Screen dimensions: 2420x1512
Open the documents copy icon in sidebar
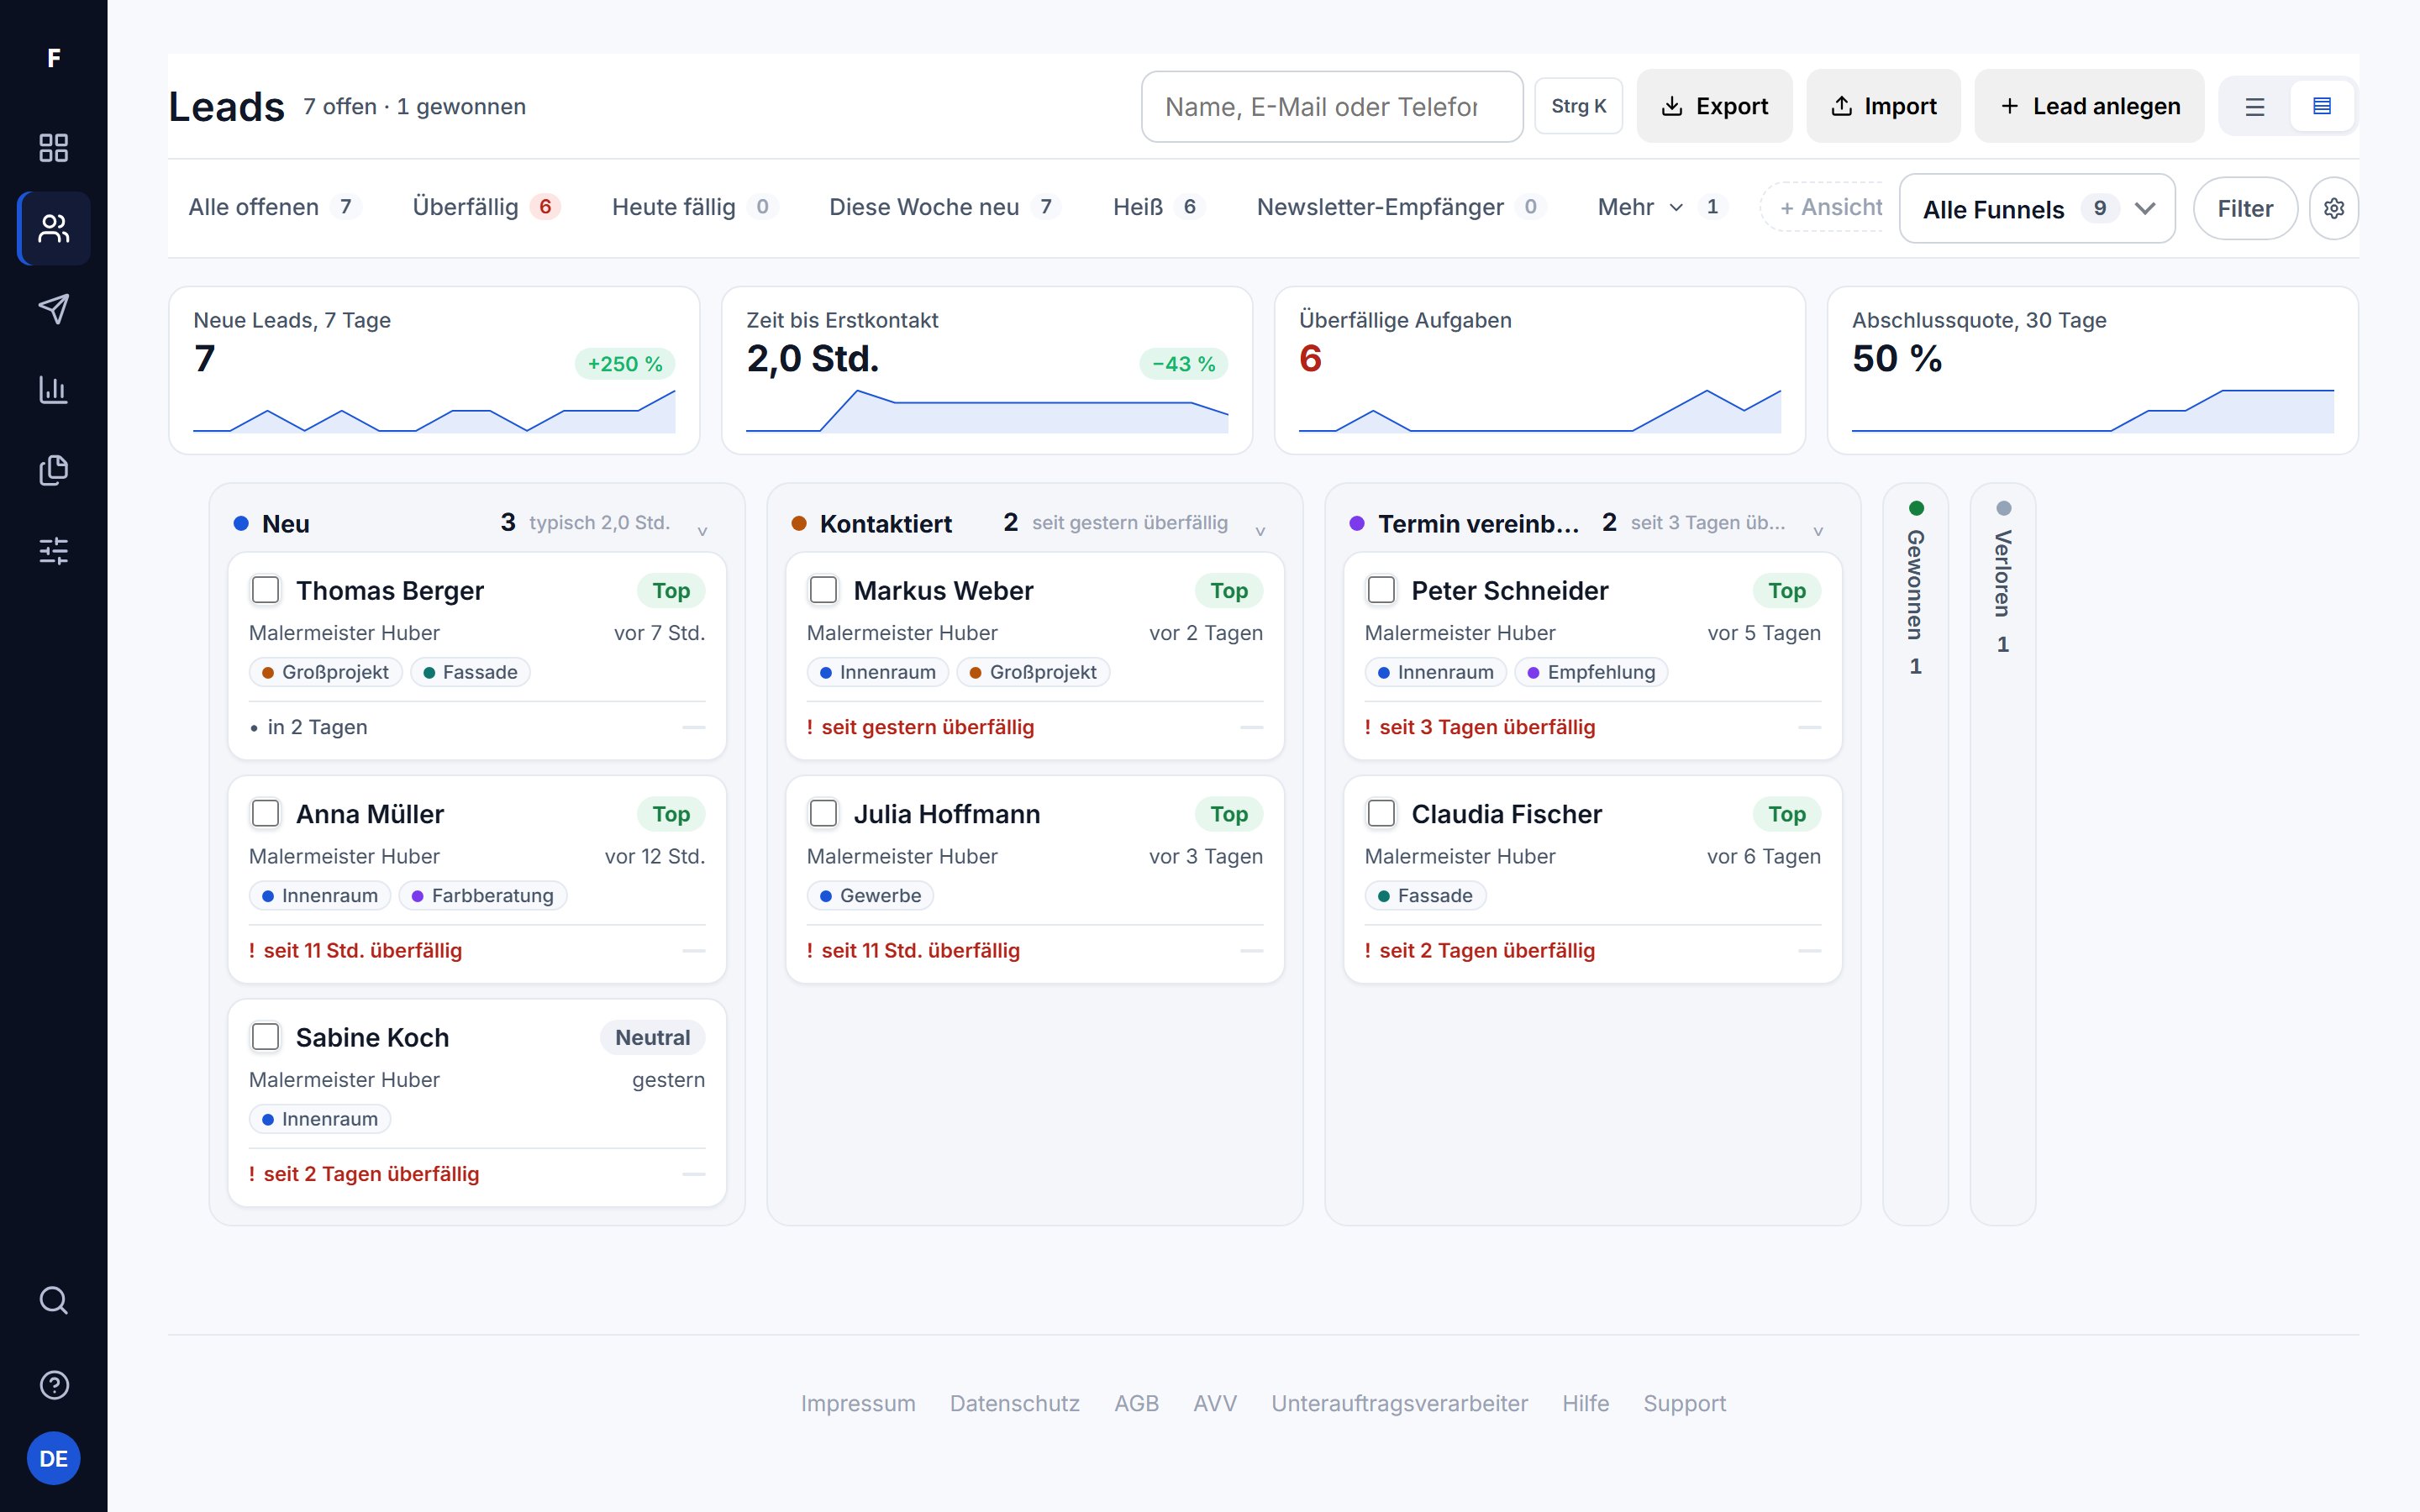(53, 470)
